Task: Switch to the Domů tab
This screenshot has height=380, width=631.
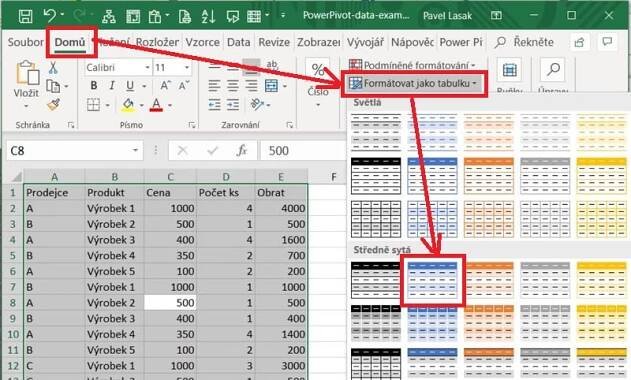Action: tap(70, 42)
